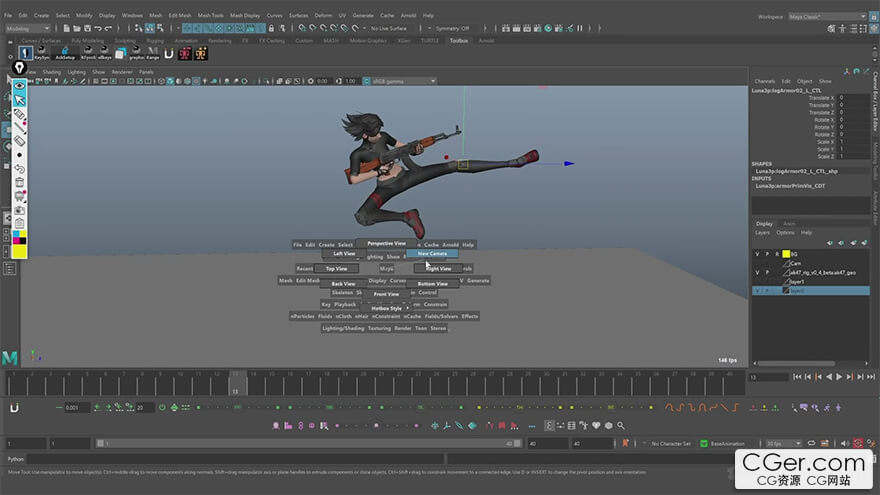Open the Maya Classic workspace dropdown

click(827, 16)
